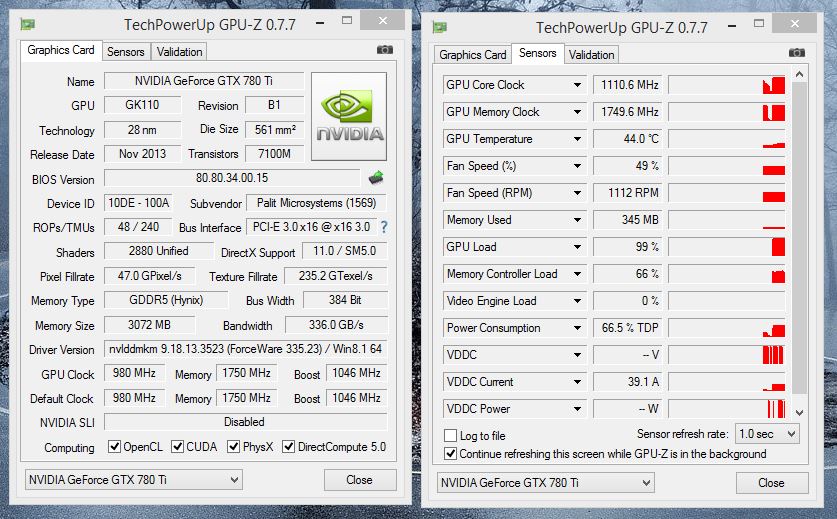This screenshot has height=519, width=837.
Task: Open the Power Consumption sensor dropdown
Action: pos(577,328)
